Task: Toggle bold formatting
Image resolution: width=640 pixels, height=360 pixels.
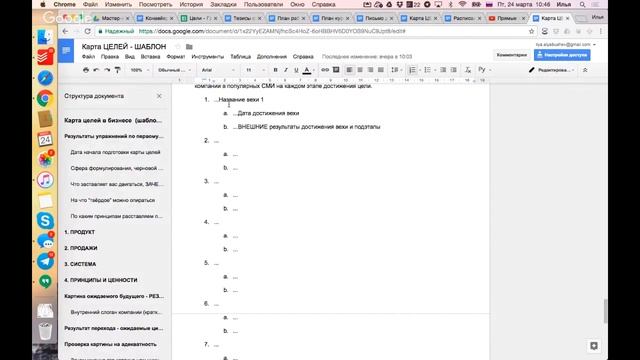Action: (276, 70)
